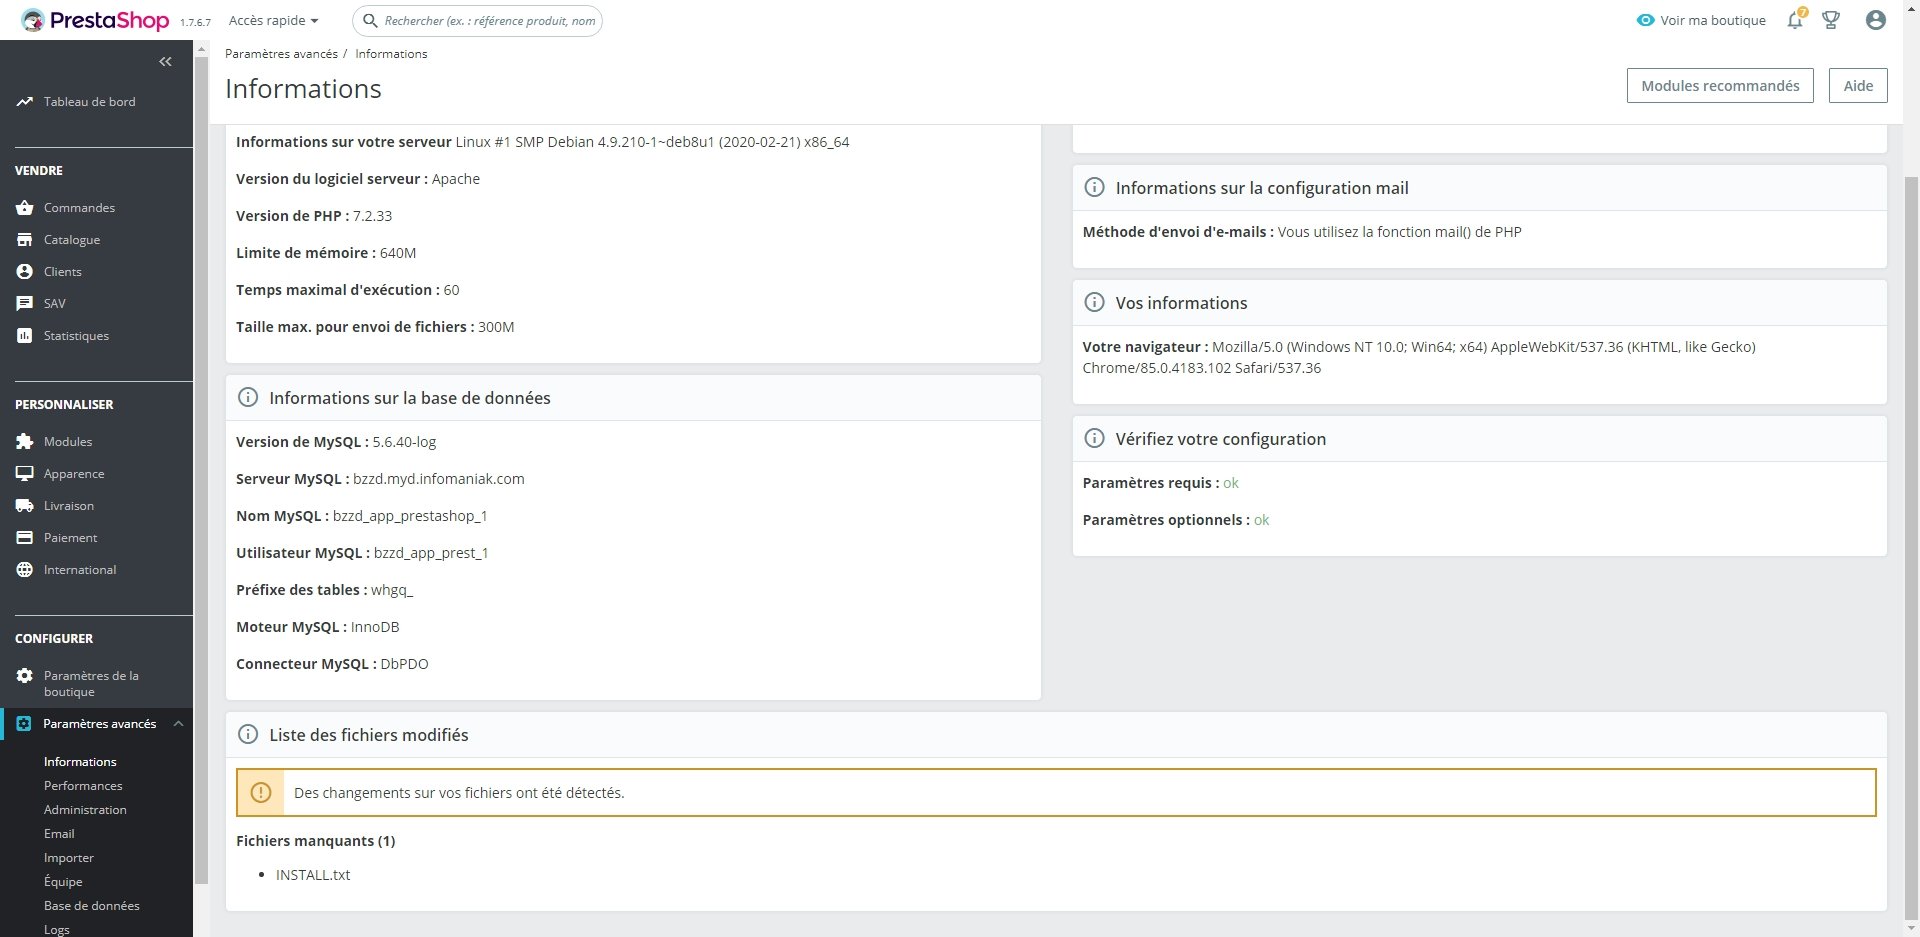
Task: Click the trophy merchant expertise icon
Action: point(1831,20)
